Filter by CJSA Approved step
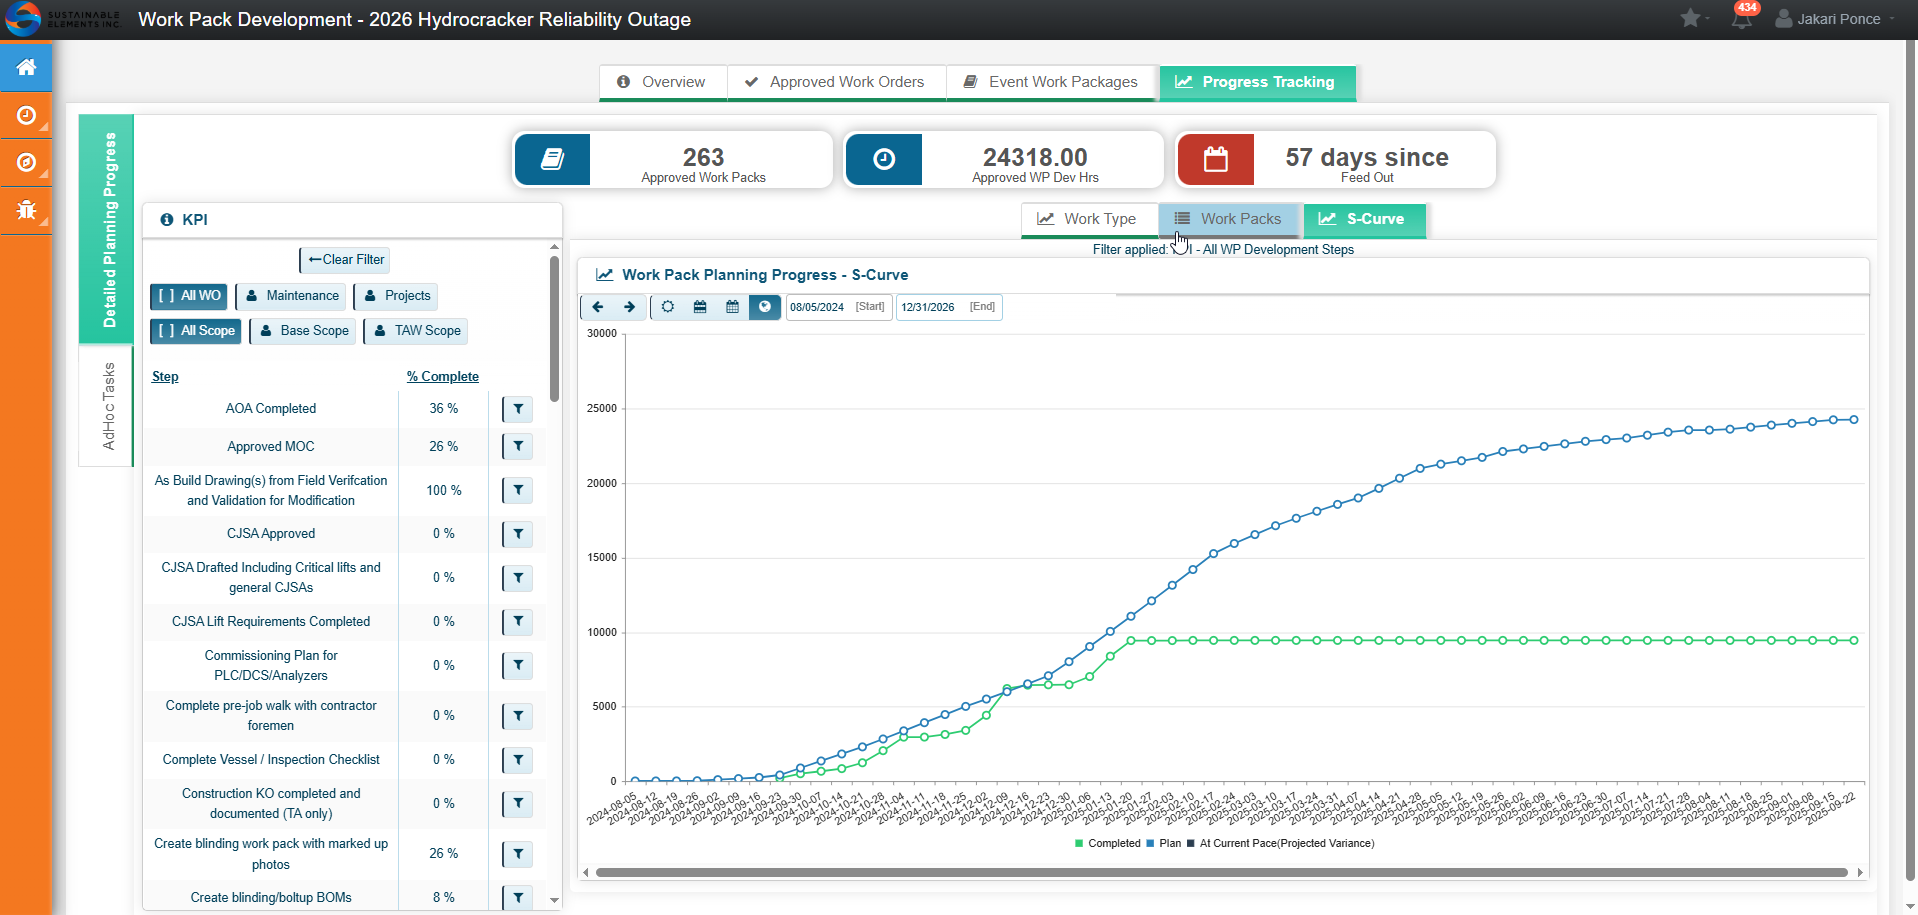 [x=518, y=534]
